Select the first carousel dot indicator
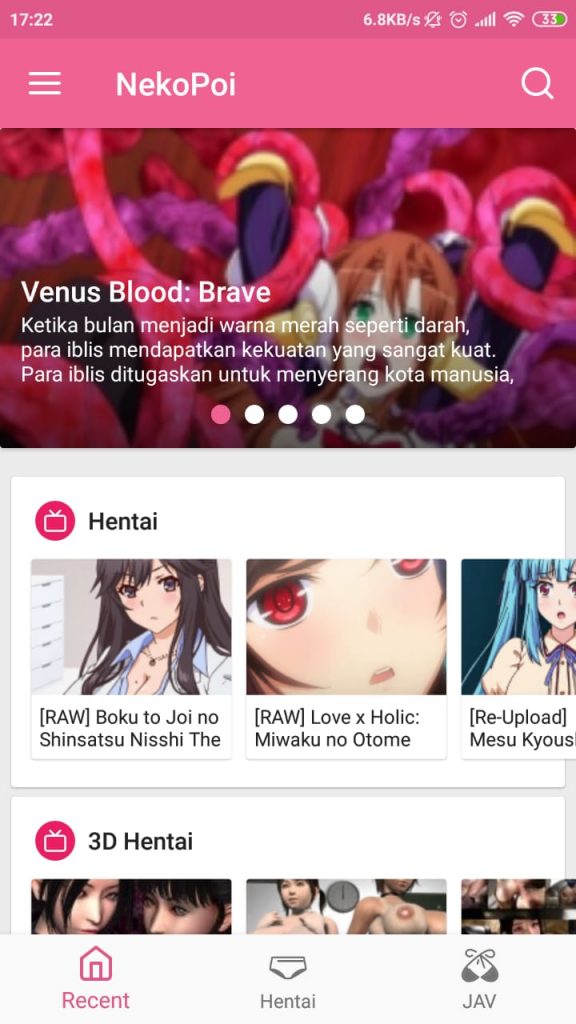Image resolution: width=576 pixels, height=1024 pixels. tap(221, 414)
